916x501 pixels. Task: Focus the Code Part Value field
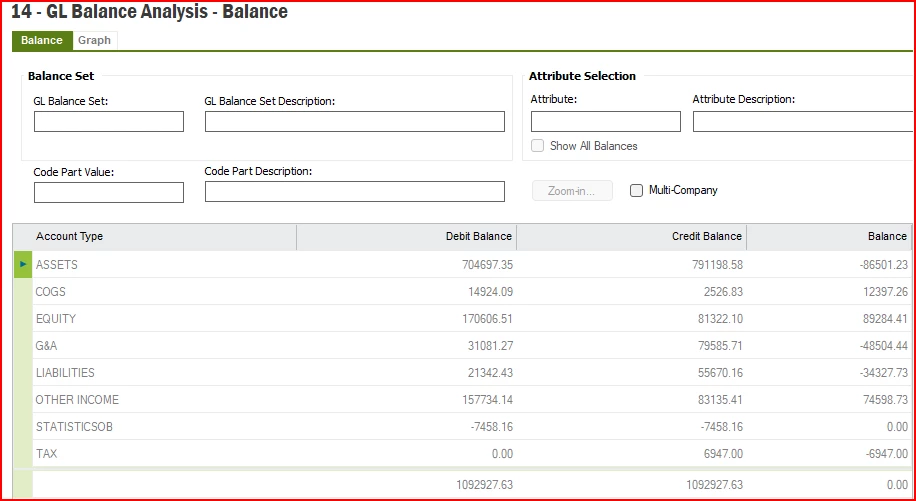coord(109,193)
